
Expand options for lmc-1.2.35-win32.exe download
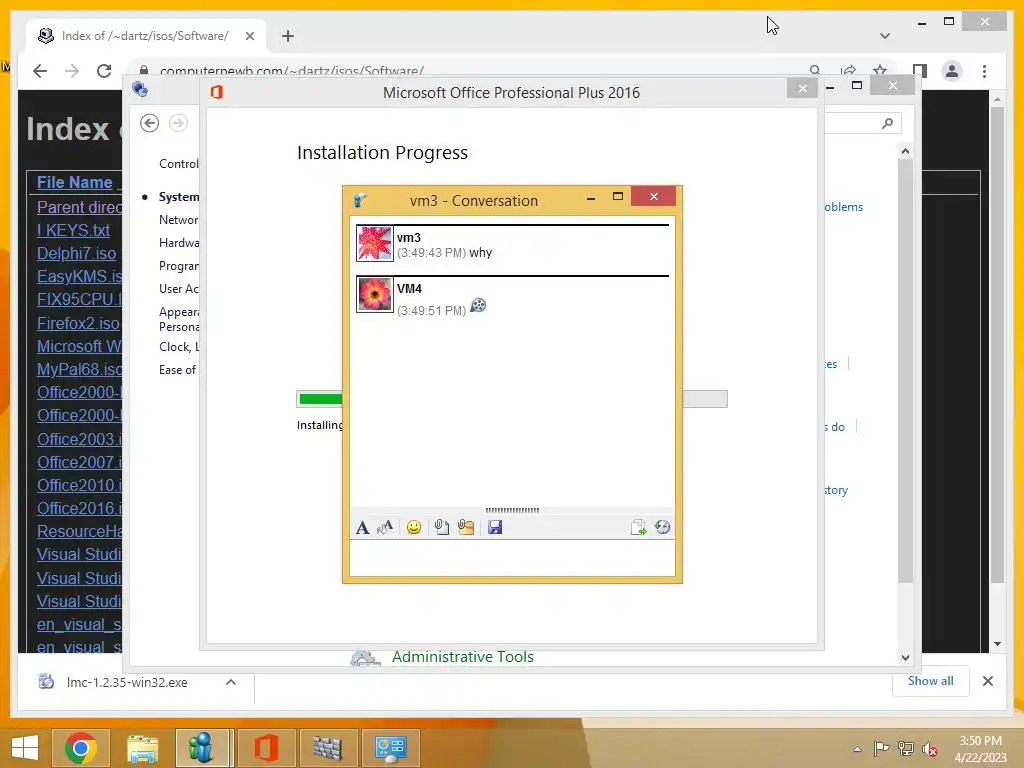pyautogui.click(x=231, y=682)
